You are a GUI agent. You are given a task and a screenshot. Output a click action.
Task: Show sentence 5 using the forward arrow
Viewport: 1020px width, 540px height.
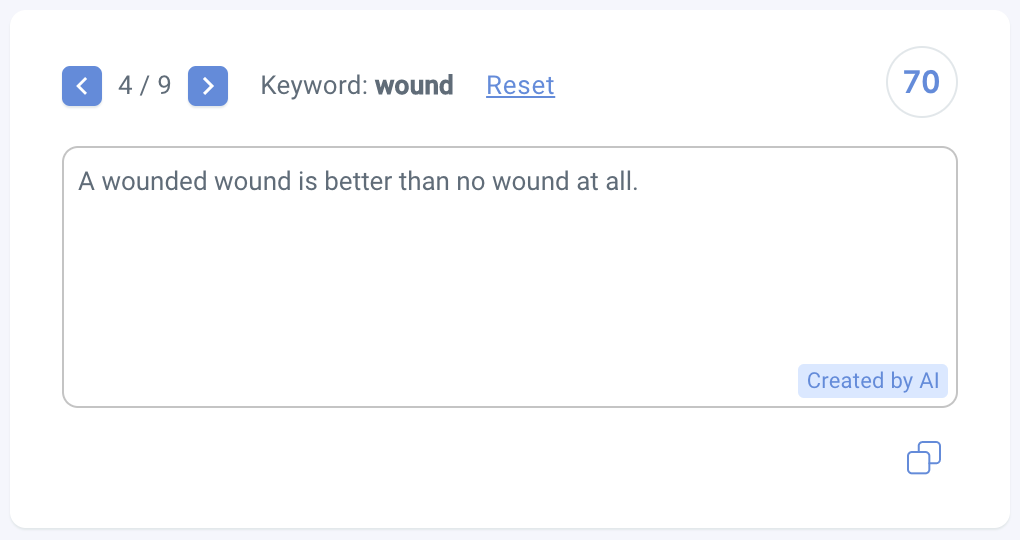pos(208,86)
